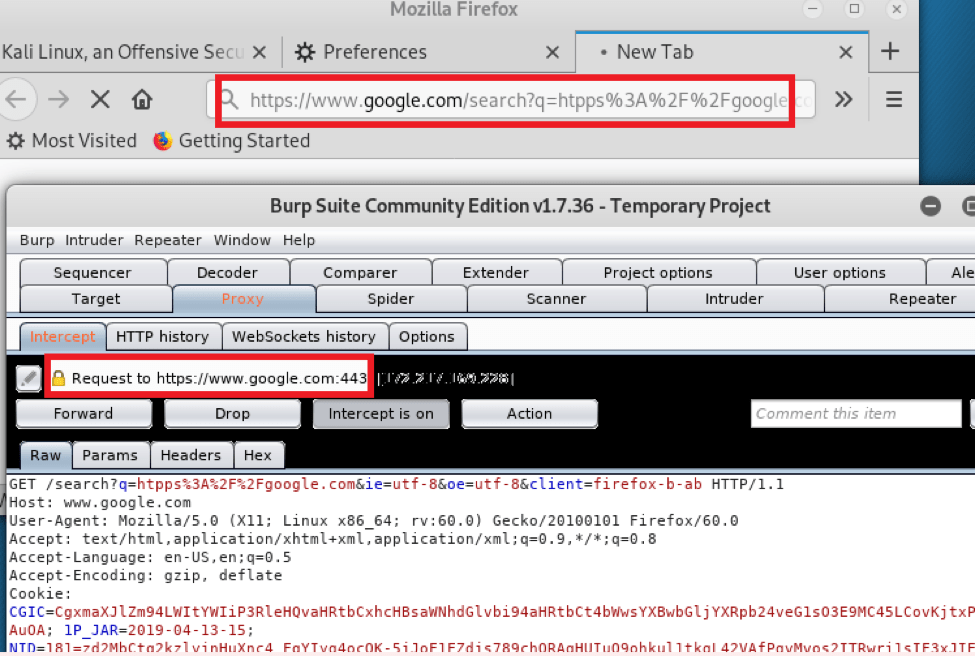Stop loading the page in Firefox
Screen dimensions: 975x656
tap(100, 99)
